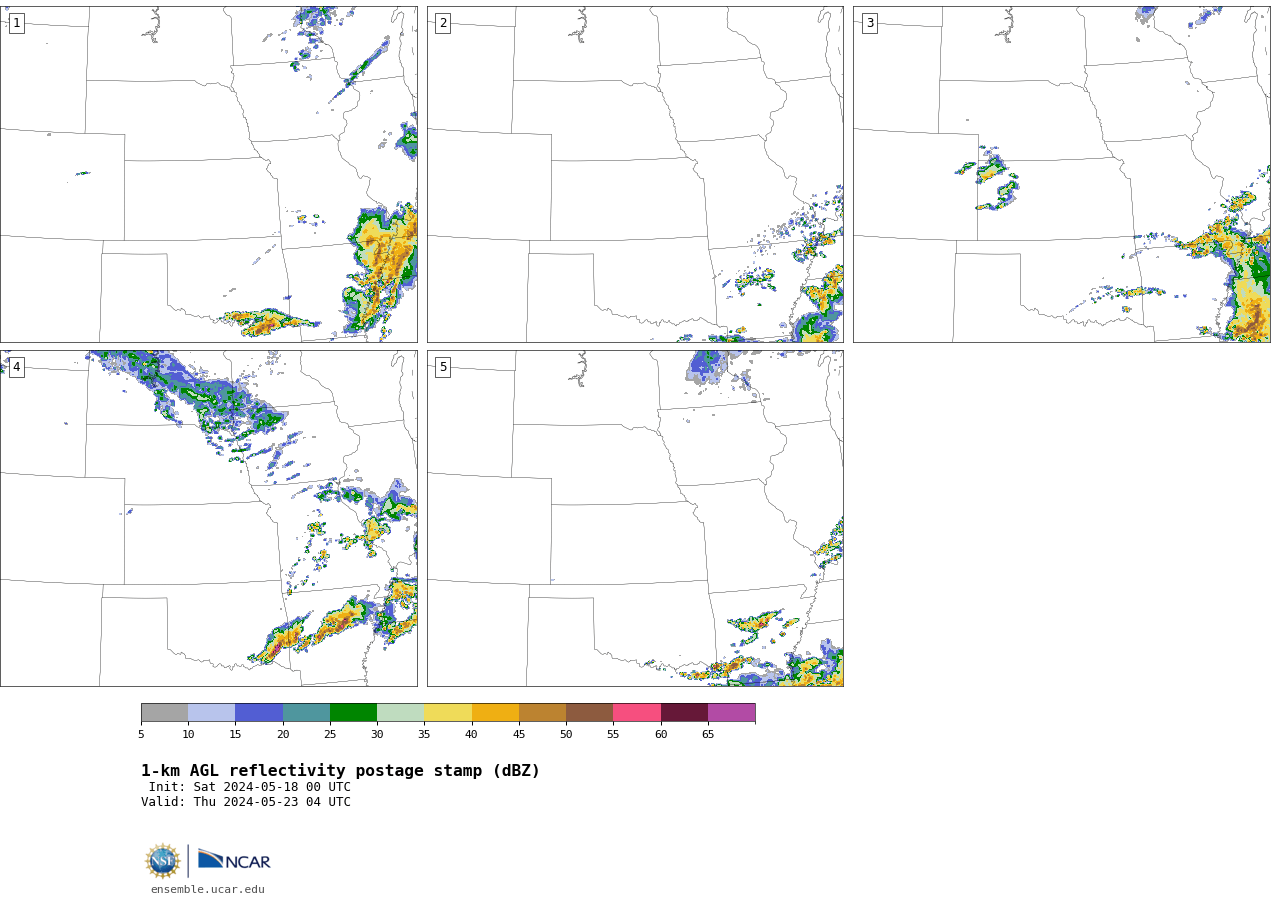Screen dimensions: 1280x901
Task: Click the panel number label 1
Action: tap(16, 23)
